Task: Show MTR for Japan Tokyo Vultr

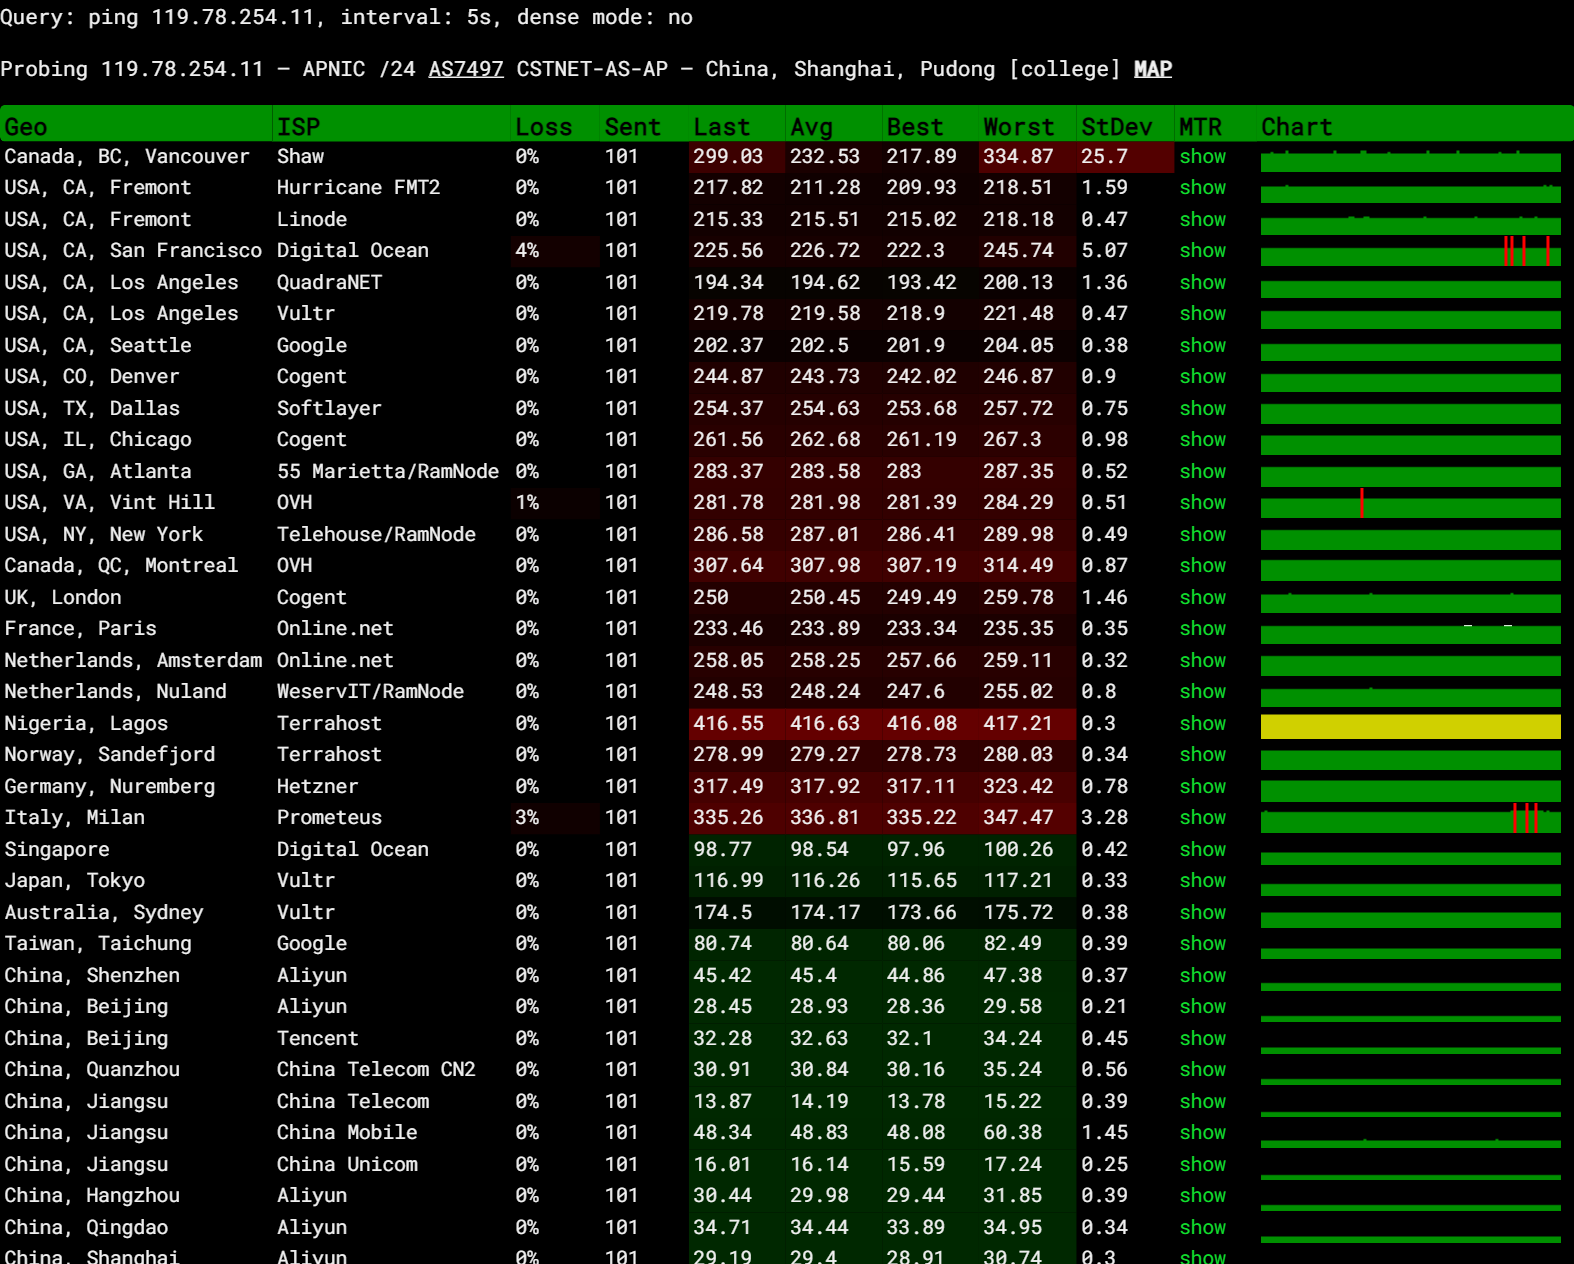Action: (x=1202, y=881)
